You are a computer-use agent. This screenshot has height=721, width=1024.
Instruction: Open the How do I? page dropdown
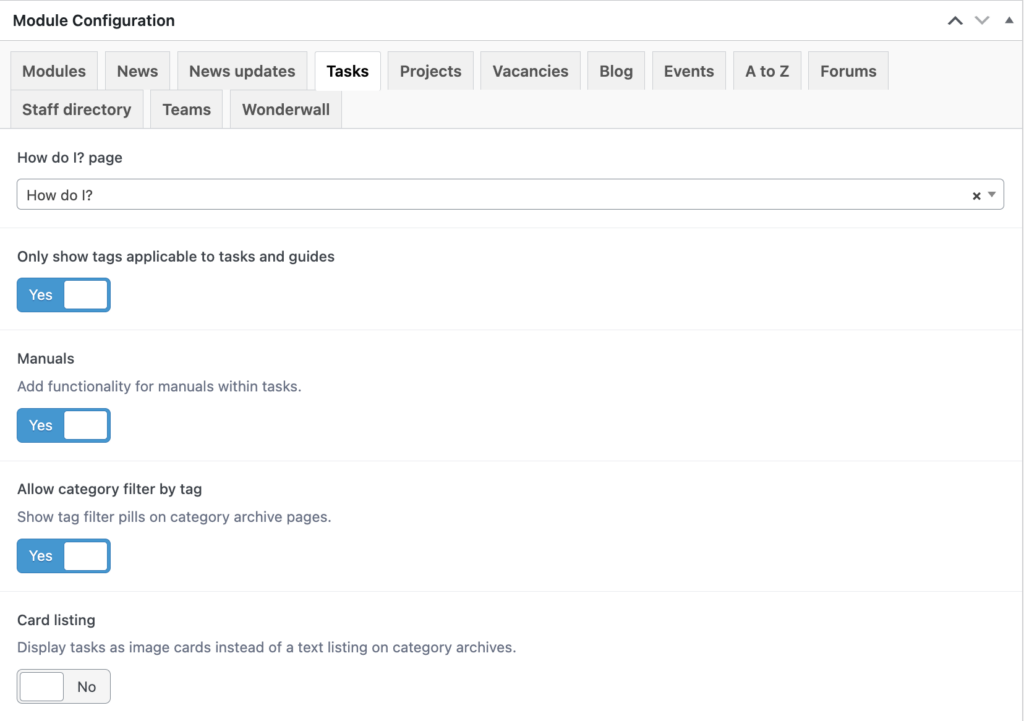992,195
